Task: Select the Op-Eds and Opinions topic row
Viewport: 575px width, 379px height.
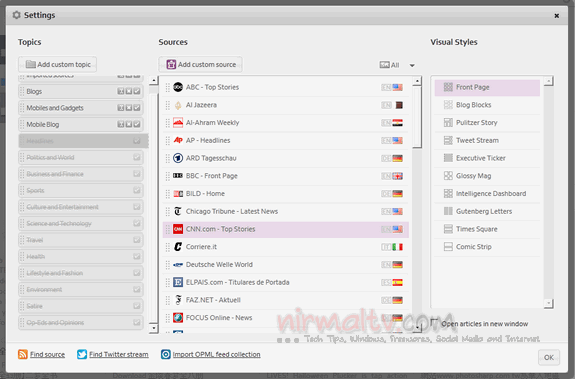Action: click(x=81, y=323)
